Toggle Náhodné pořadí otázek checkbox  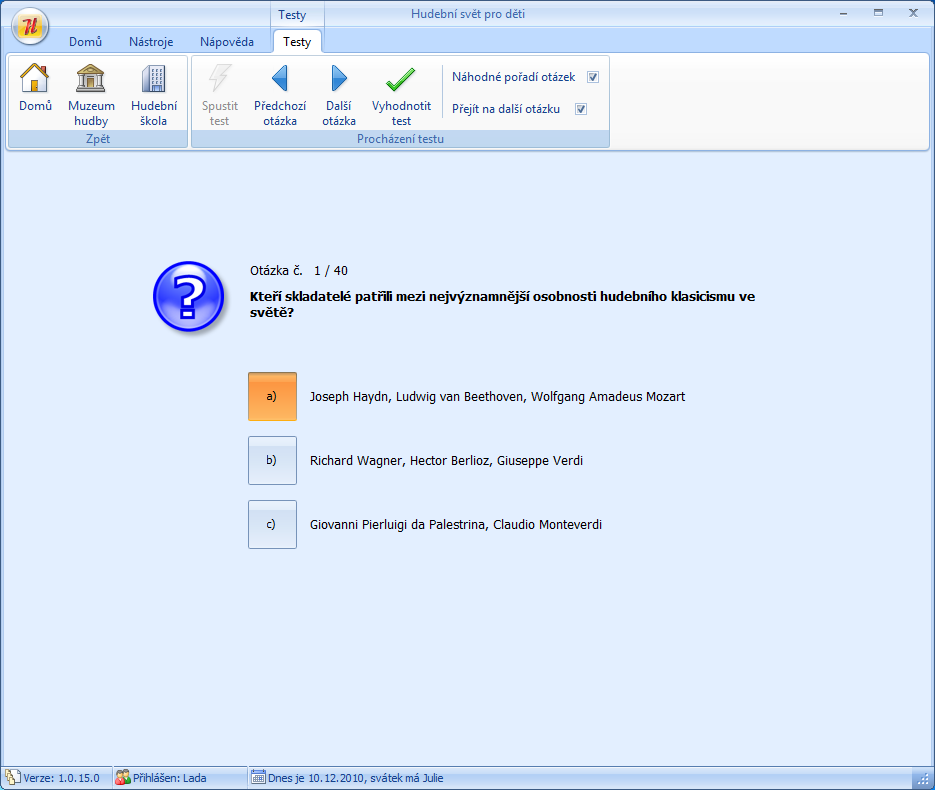(x=593, y=77)
